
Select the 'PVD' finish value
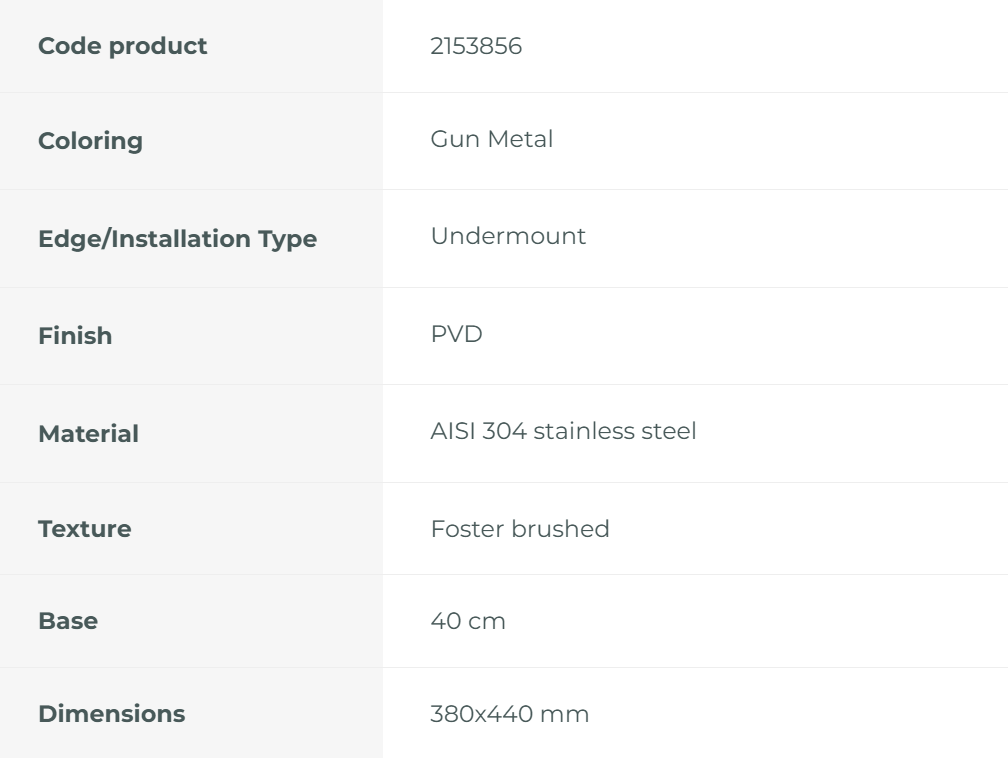(456, 335)
